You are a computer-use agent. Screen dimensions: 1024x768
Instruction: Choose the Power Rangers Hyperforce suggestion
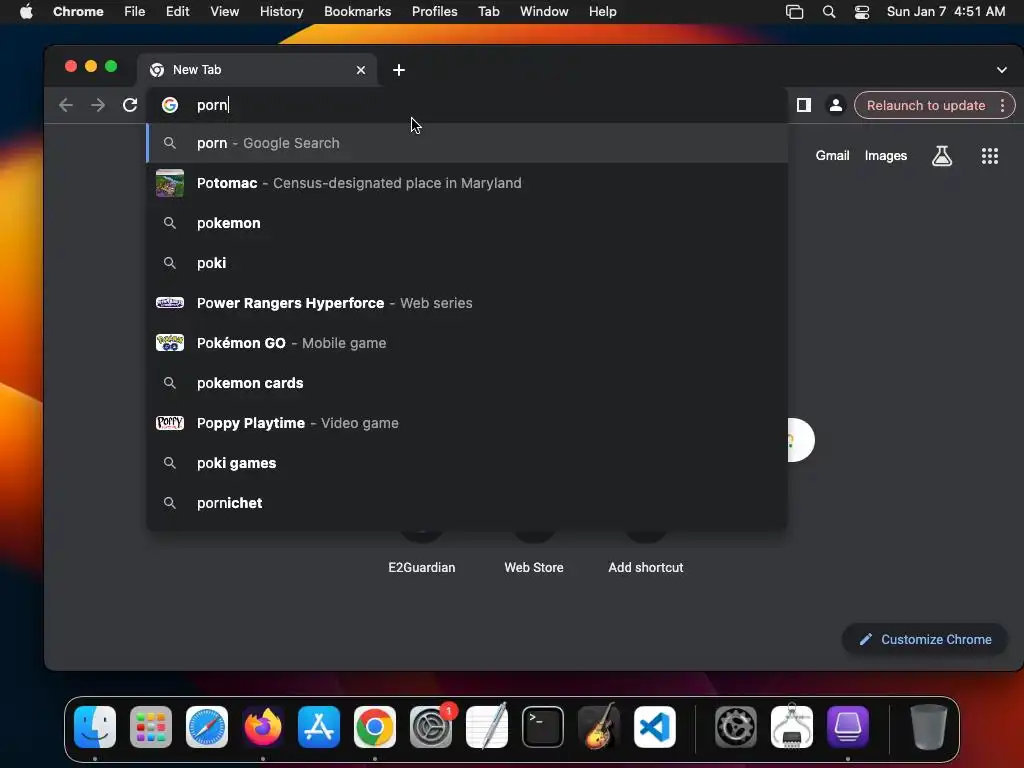pyautogui.click(x=467, y=303)
